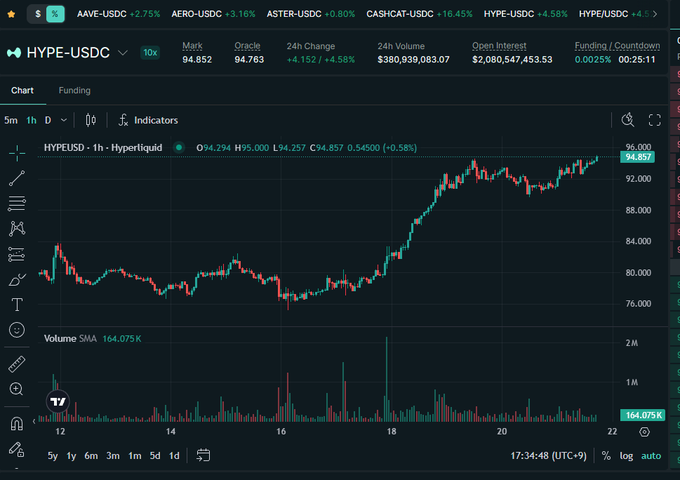Toggle auto price scale

point(651,456)
